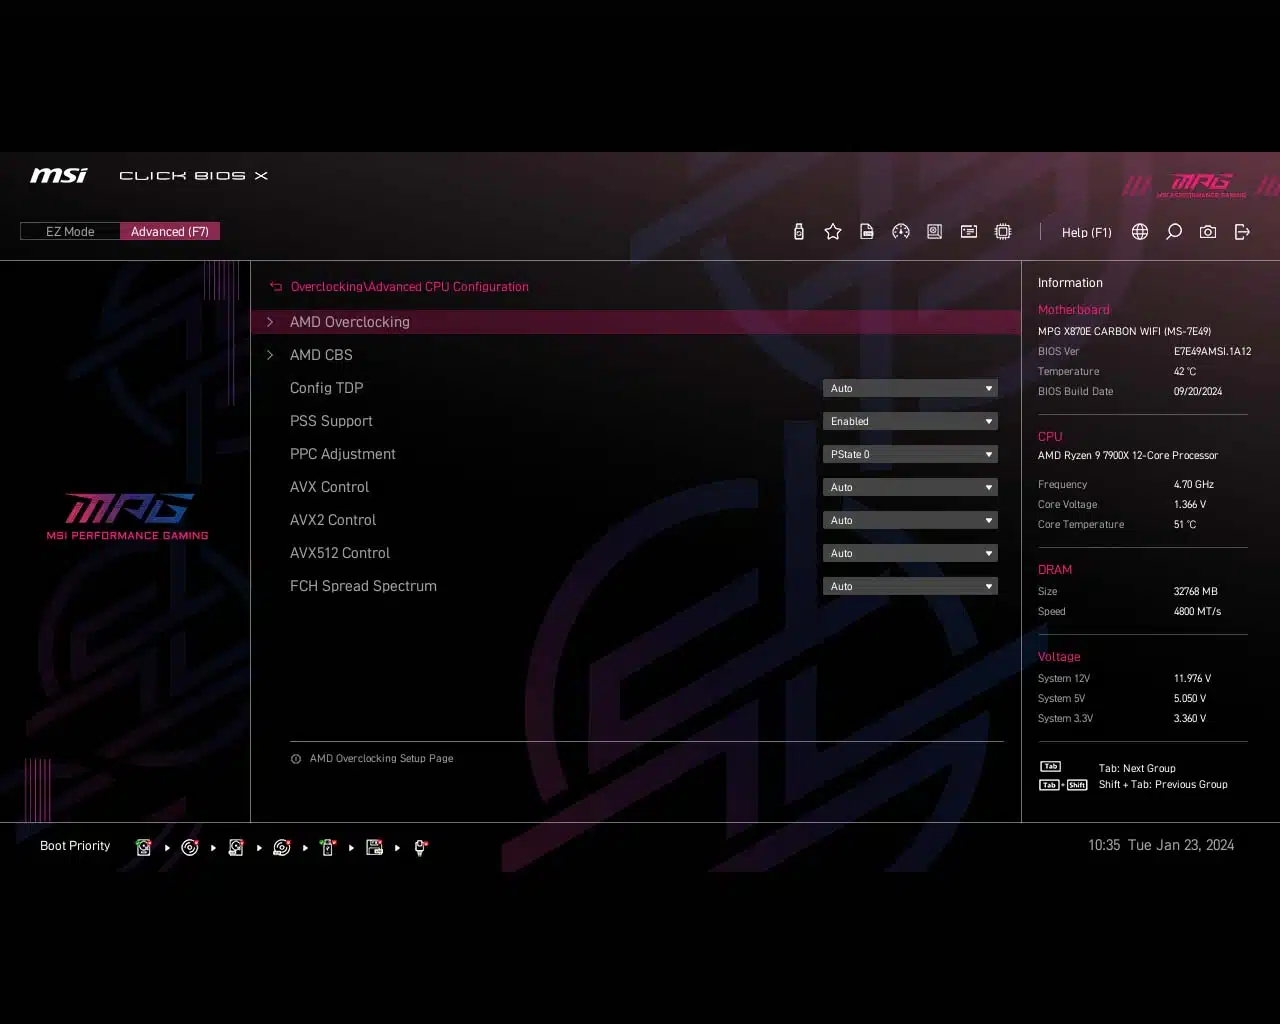The image size is (1280, 1024).
Task: Click the card panel icon beside the chip icon
Action: click(x=969, y=232)
